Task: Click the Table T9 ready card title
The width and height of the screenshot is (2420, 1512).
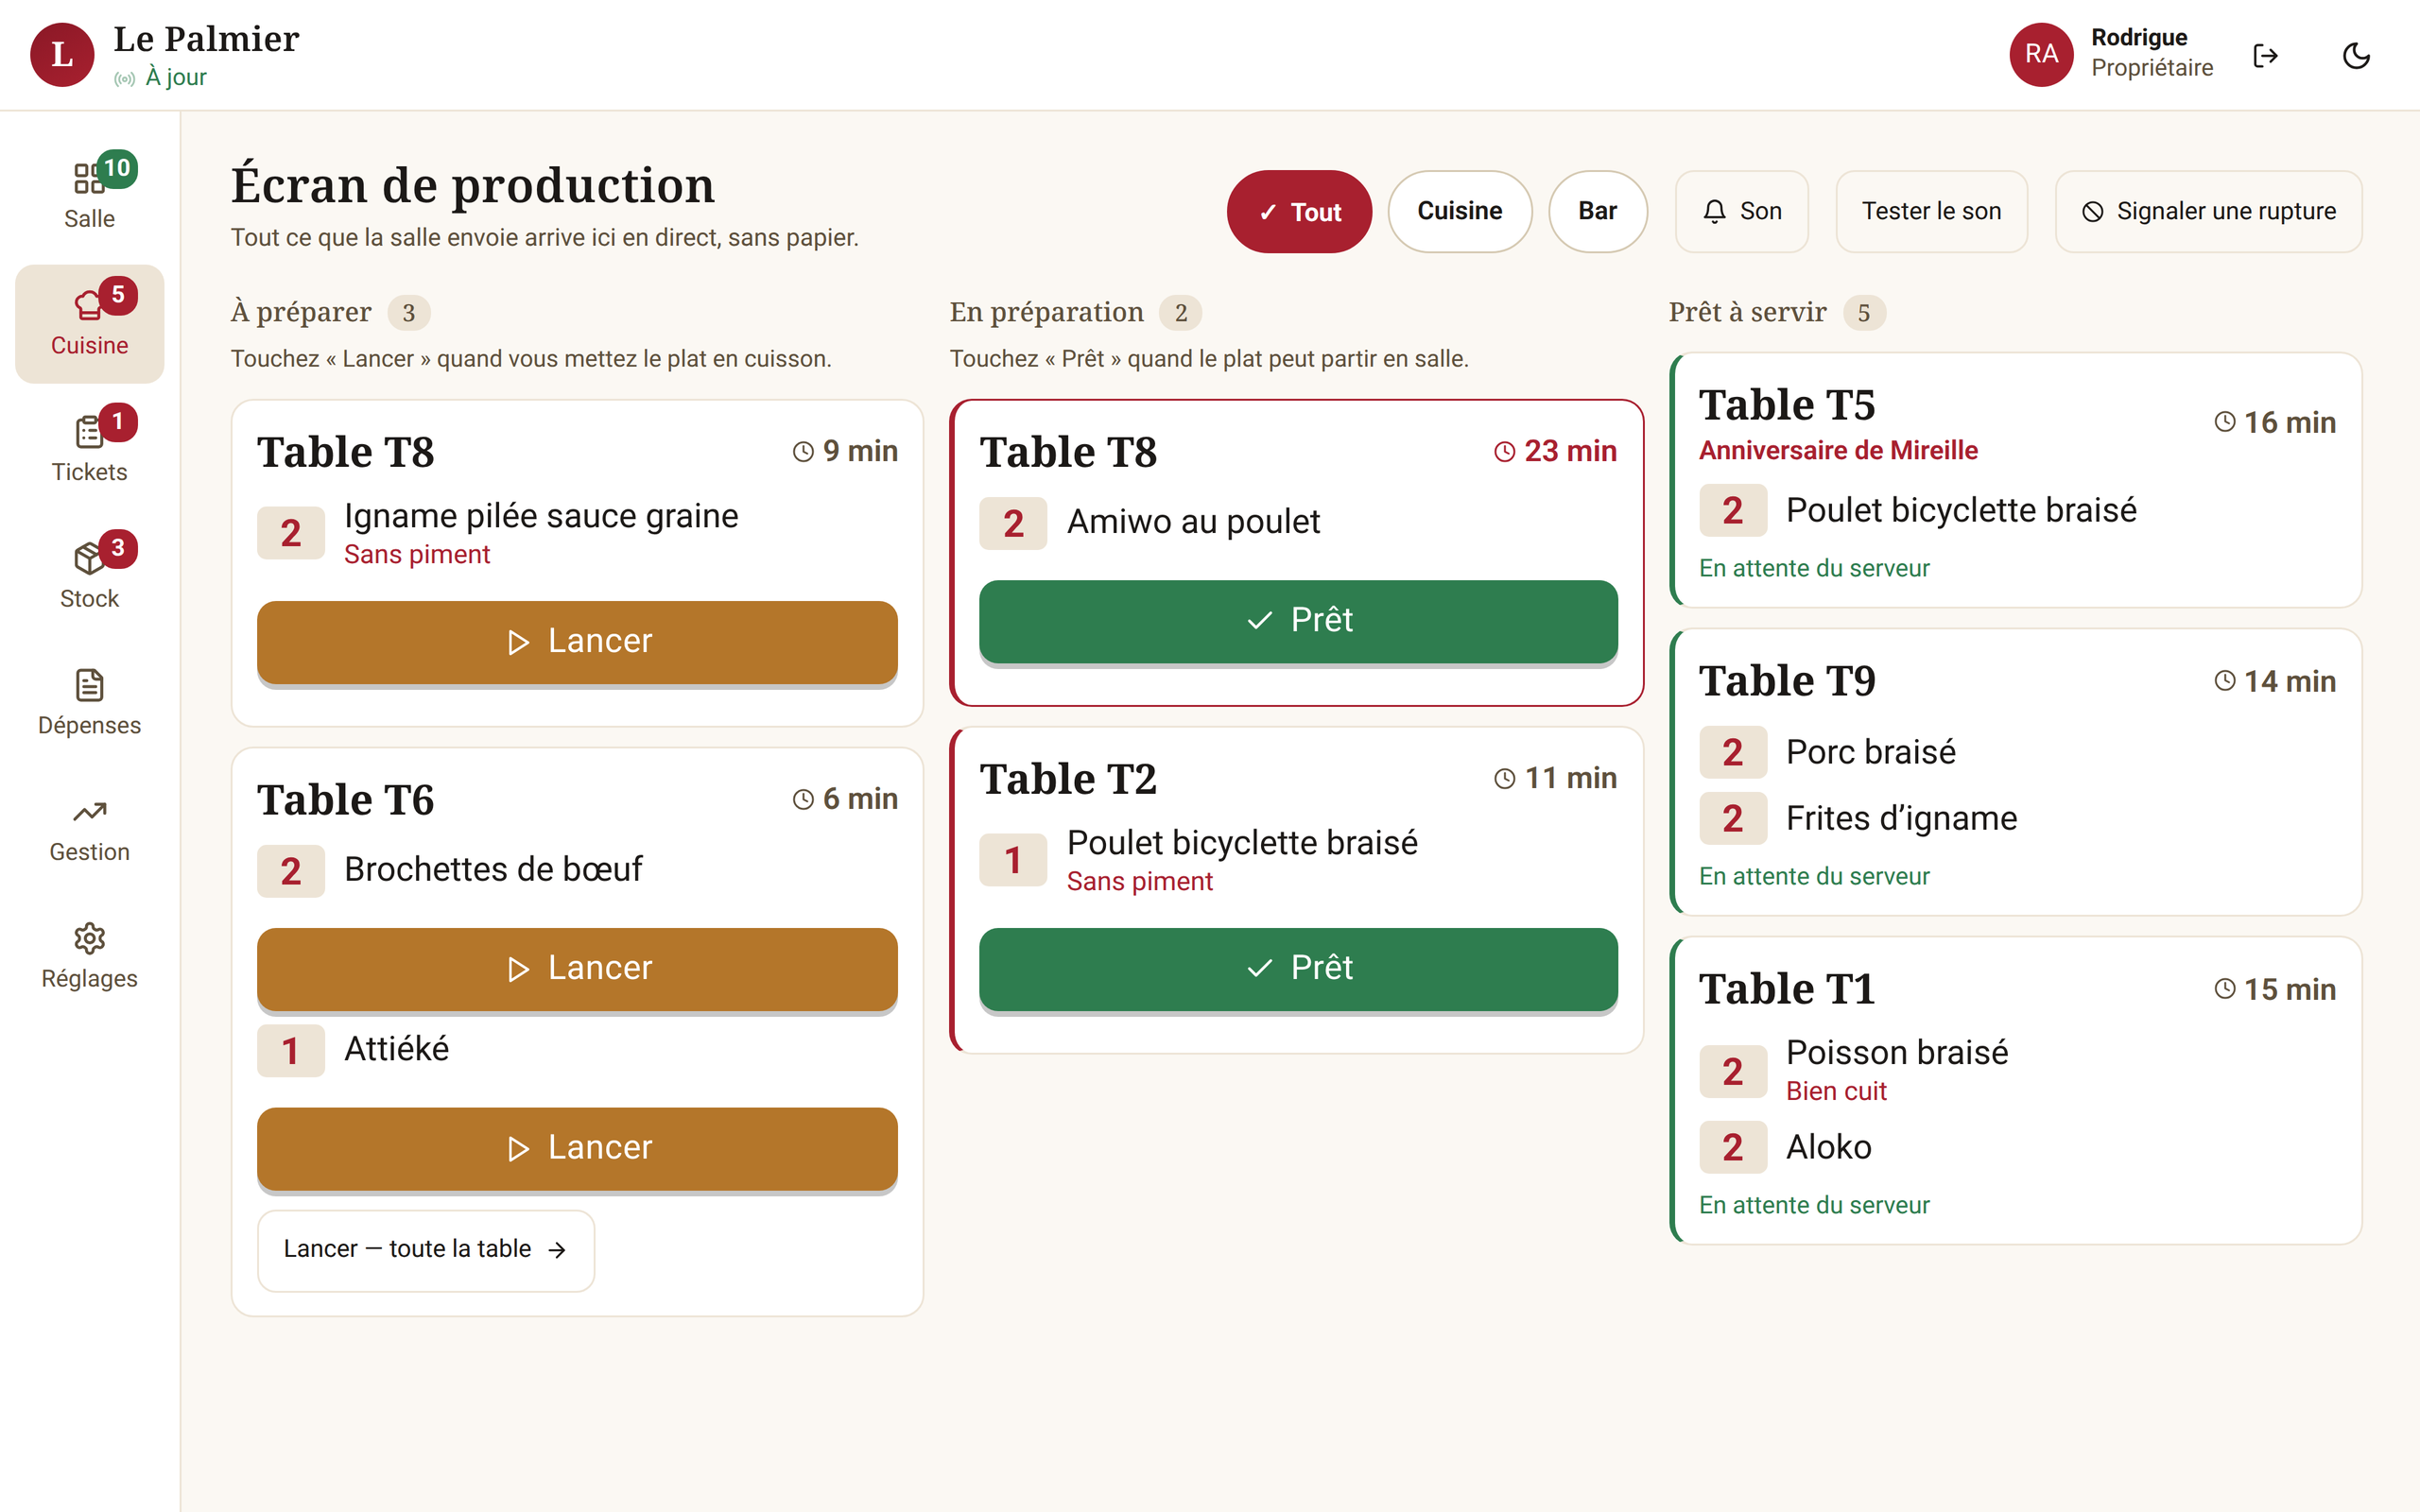Action: point(1786,681)
